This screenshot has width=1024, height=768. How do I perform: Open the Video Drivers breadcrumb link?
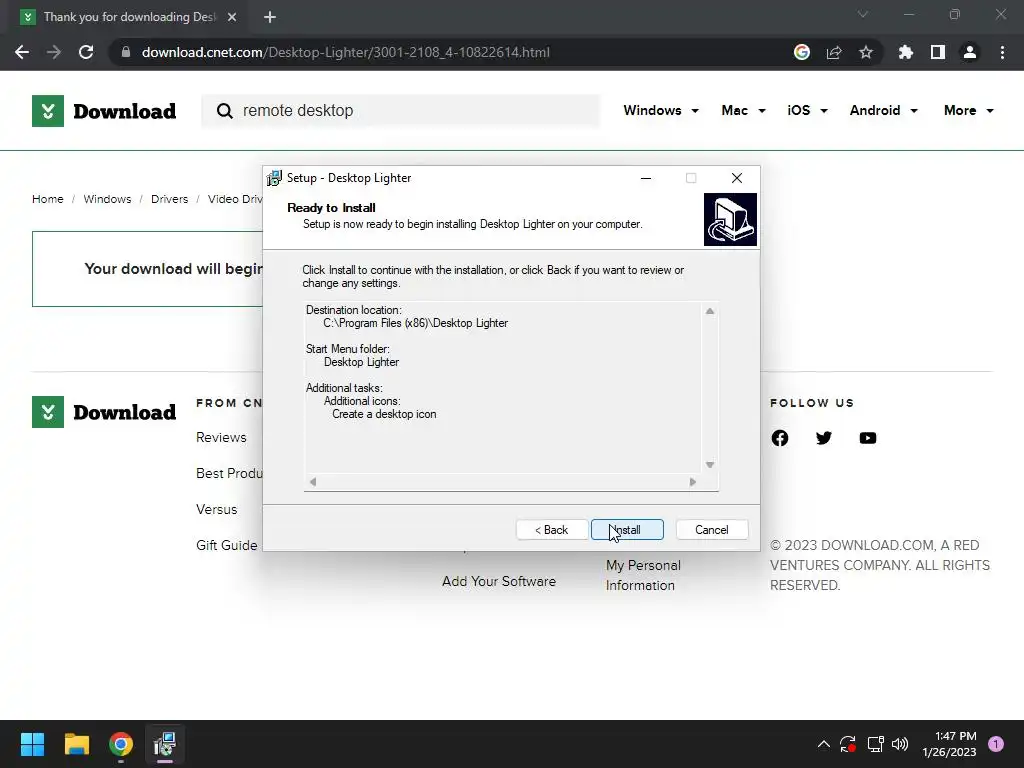click(235, 199)
